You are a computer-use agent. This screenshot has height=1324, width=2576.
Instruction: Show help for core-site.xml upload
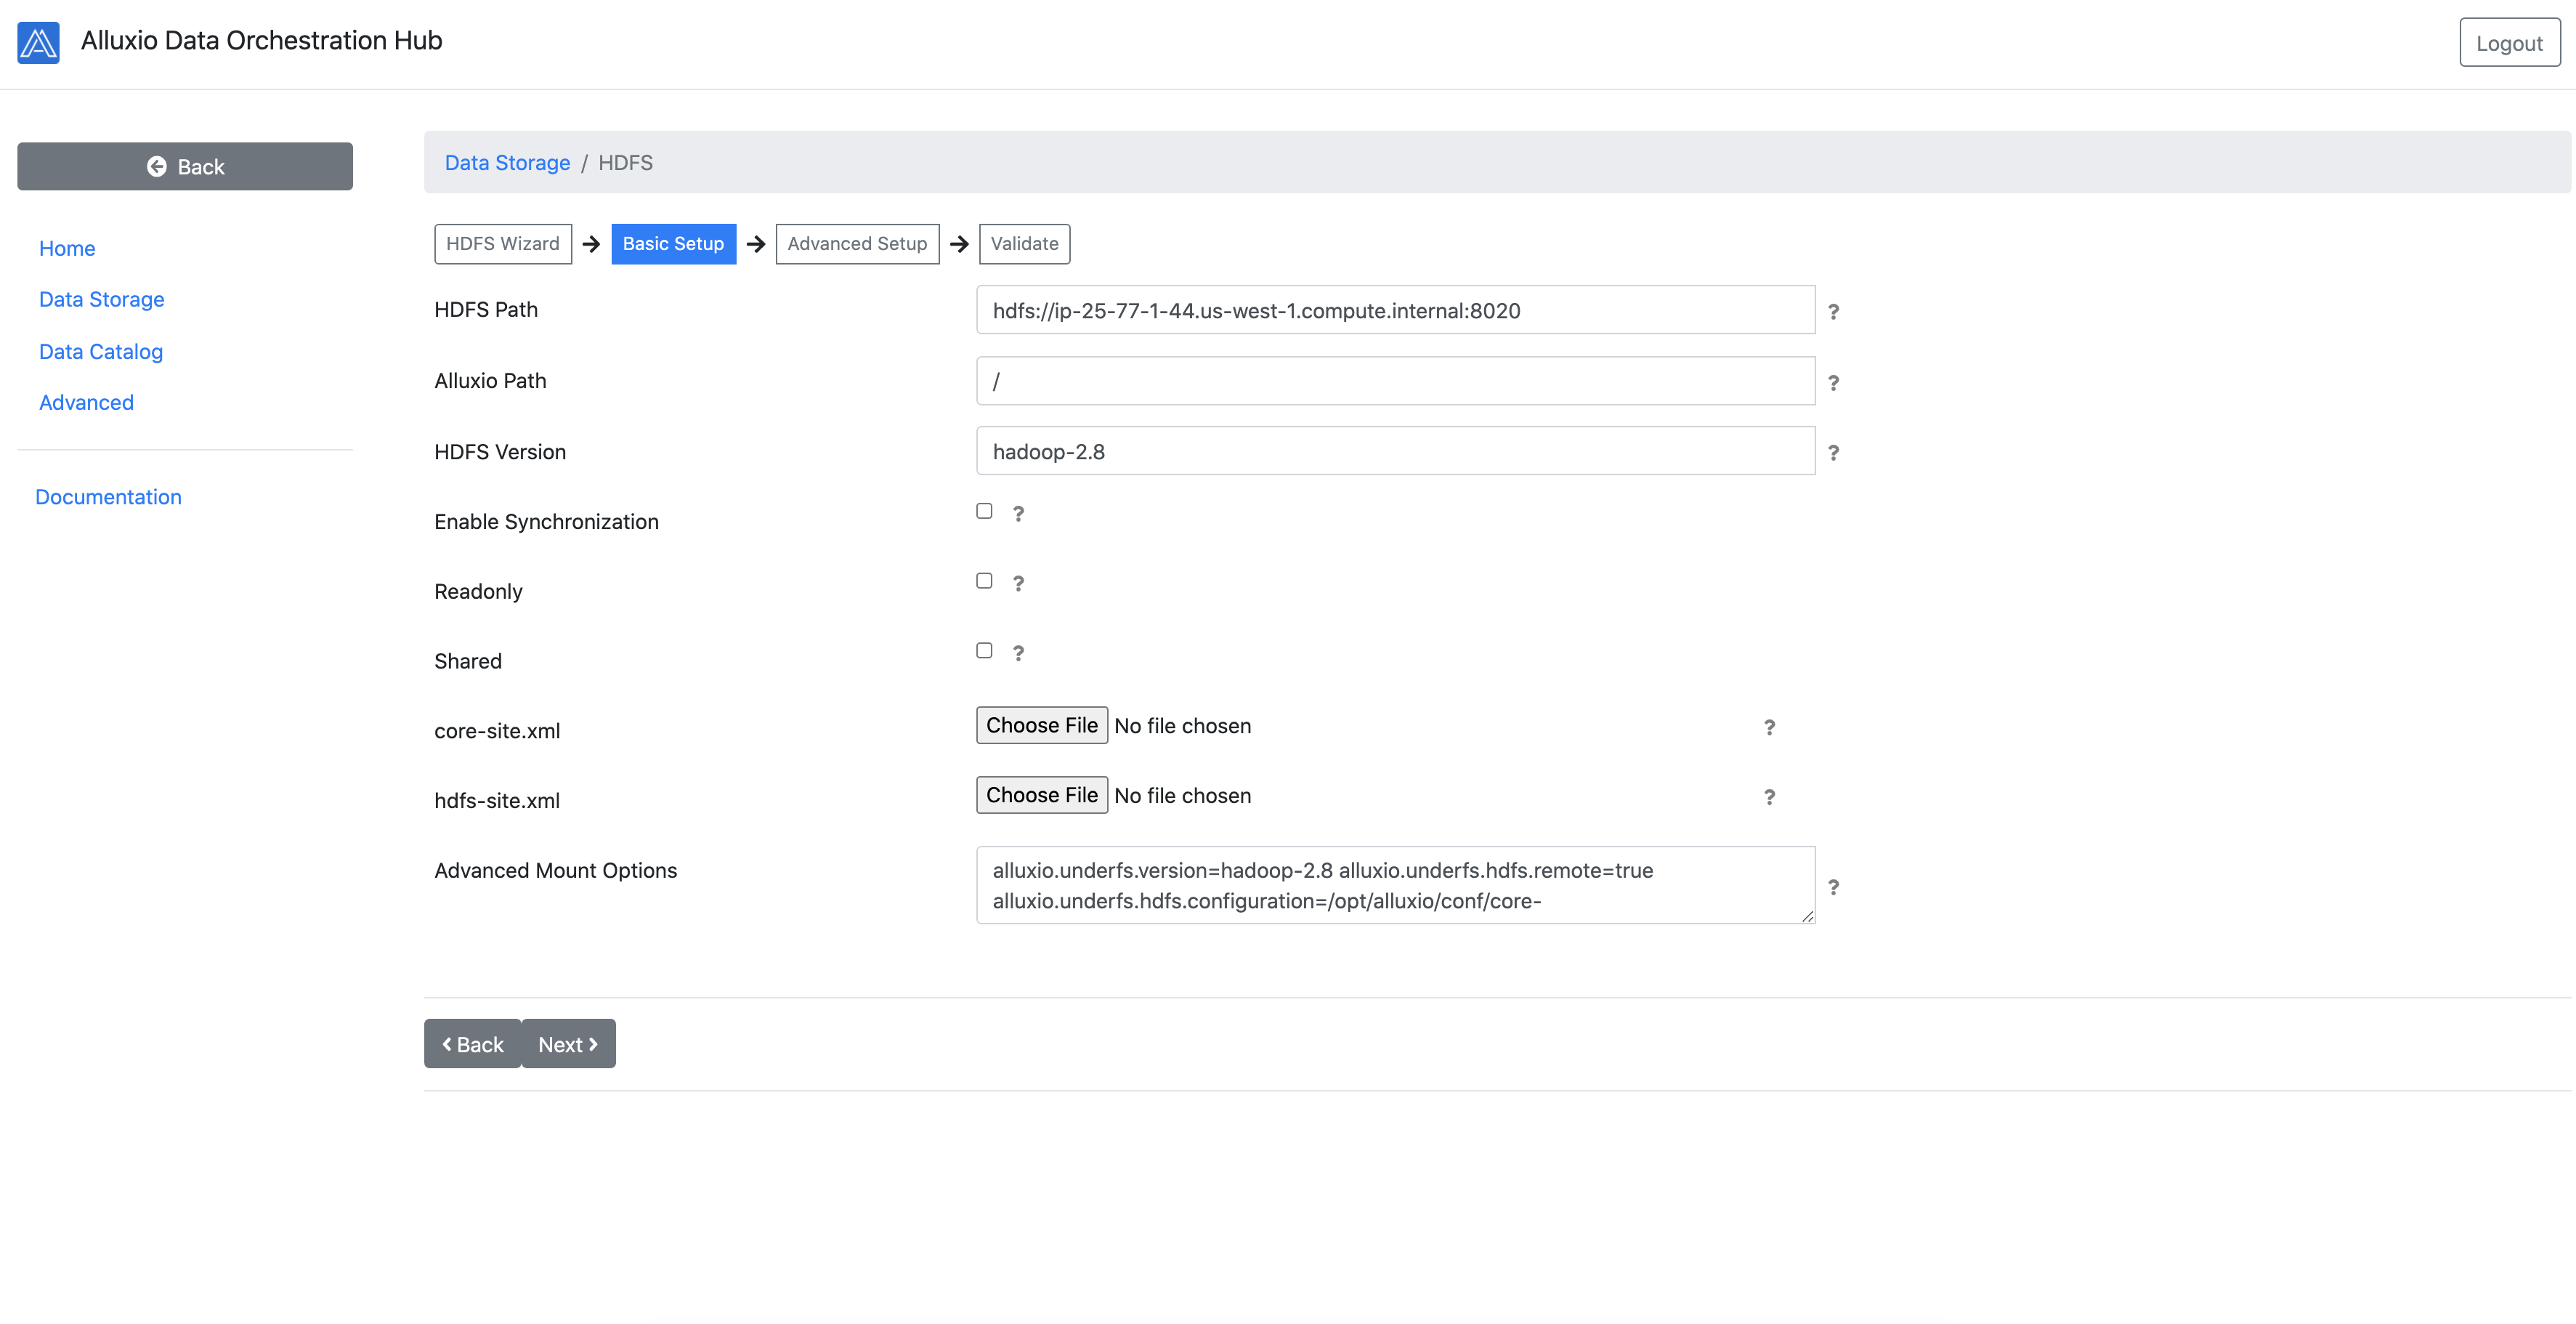coord(1769,727)
